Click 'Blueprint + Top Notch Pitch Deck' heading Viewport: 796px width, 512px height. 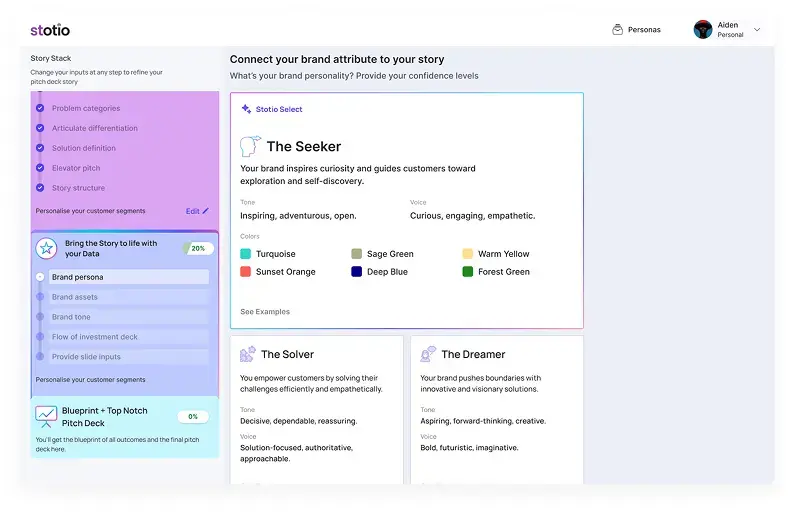click(105, 417)
